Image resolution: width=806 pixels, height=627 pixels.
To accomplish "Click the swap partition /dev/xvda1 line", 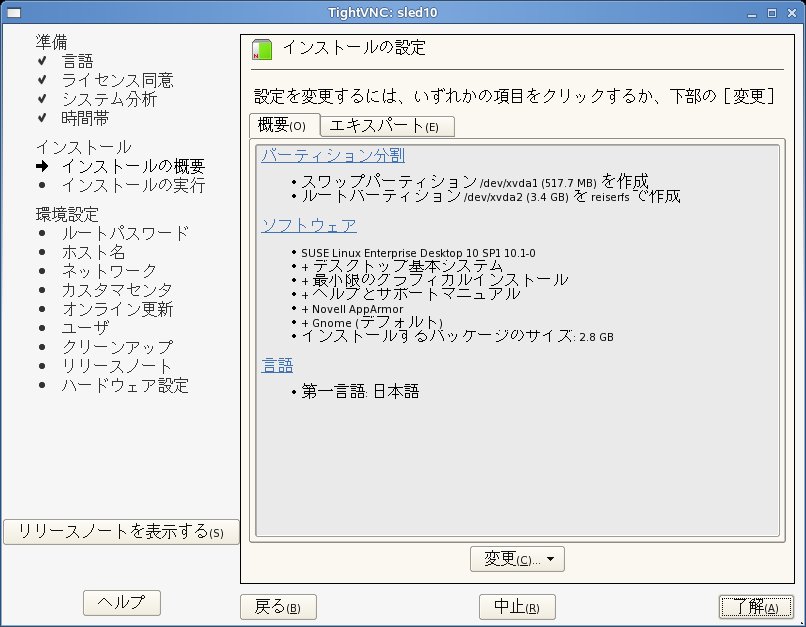I will [475, 181].
